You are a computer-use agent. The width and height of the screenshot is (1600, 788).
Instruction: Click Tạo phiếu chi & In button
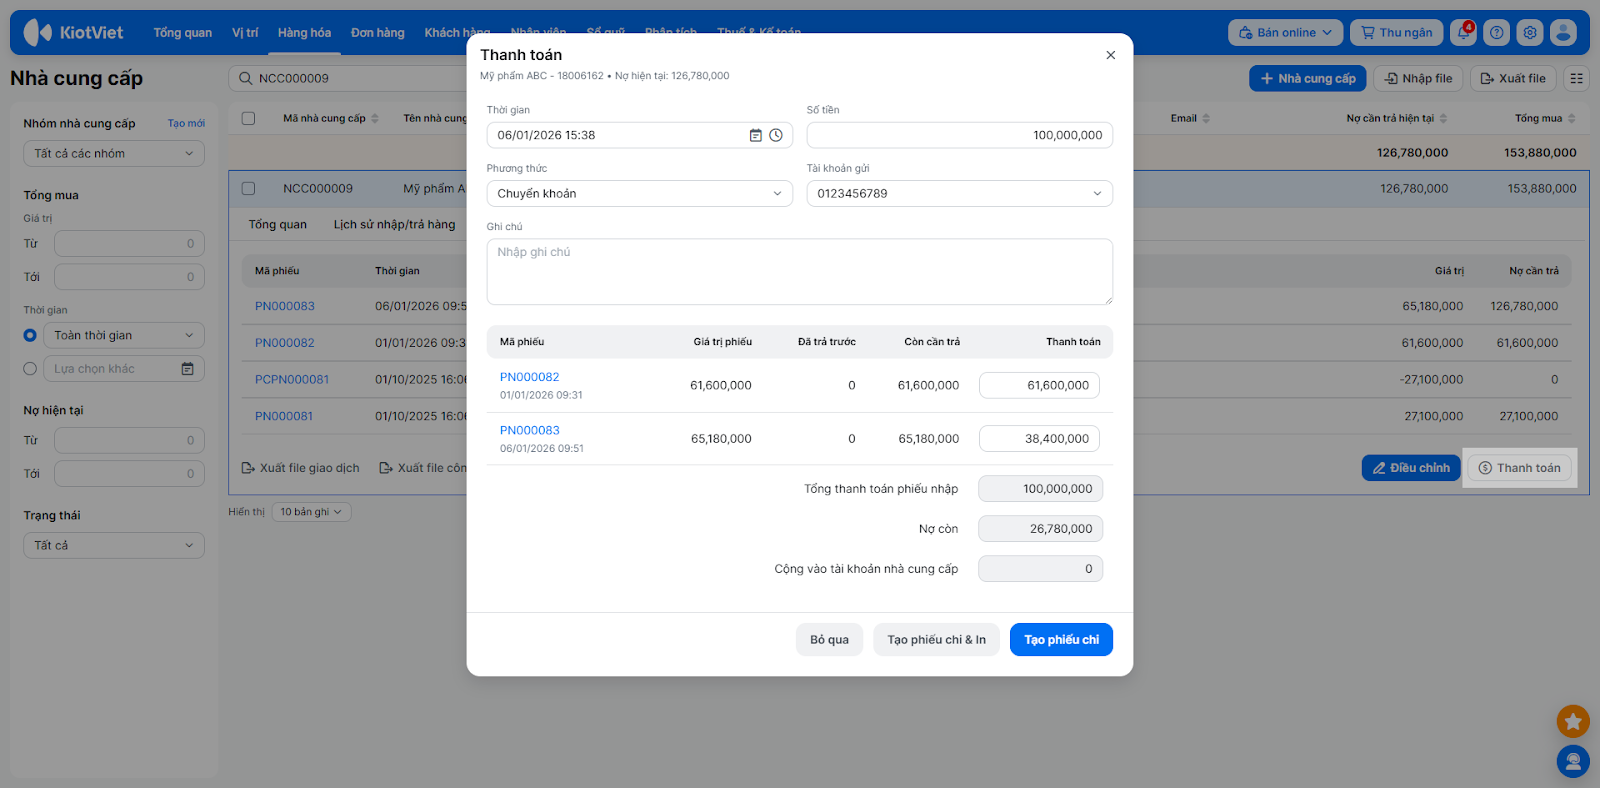(937, 640)
